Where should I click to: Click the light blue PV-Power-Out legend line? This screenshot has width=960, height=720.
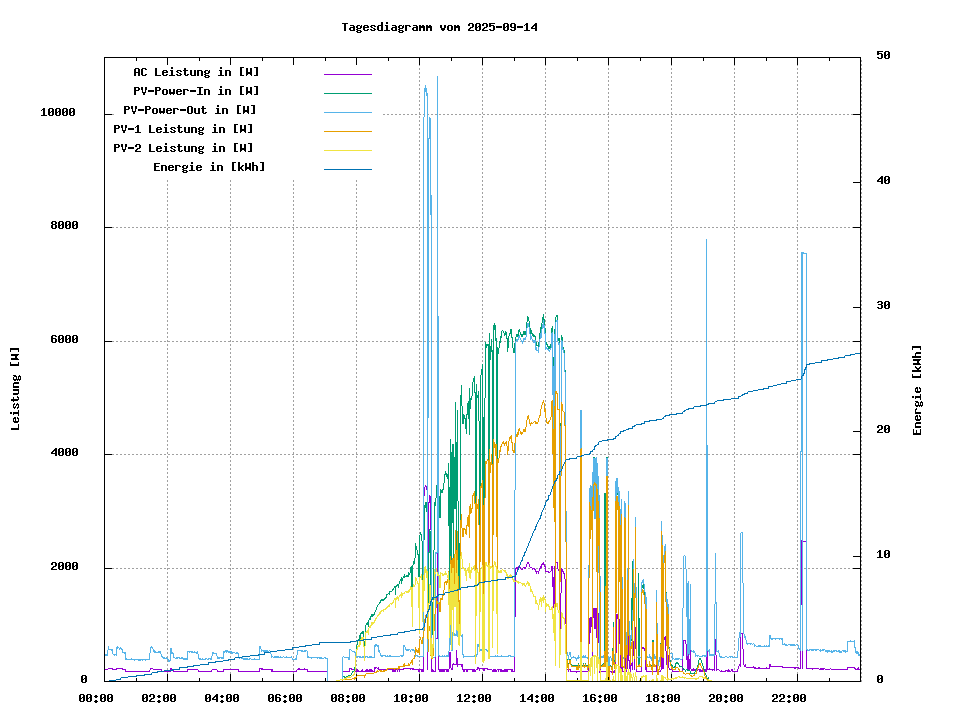[x=347, y=111]
